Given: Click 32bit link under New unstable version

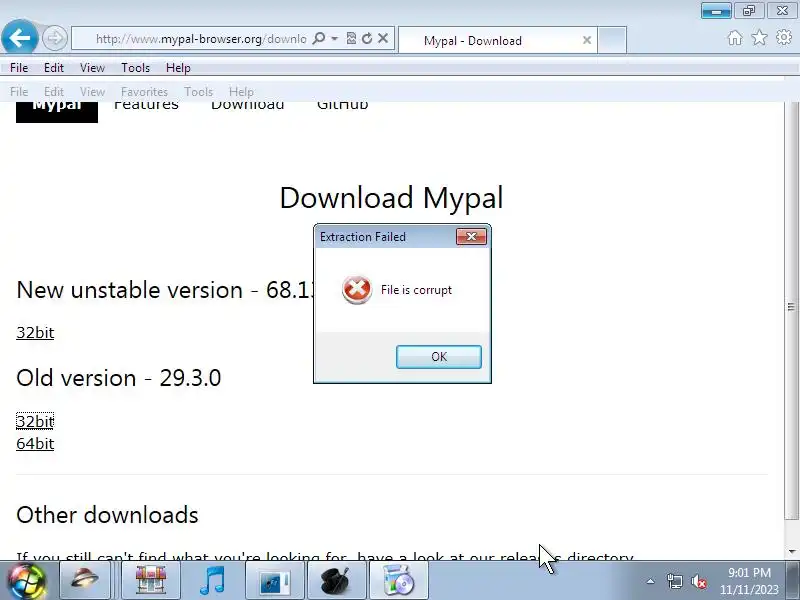Looking at the screenshot, I should click(35, 333).
